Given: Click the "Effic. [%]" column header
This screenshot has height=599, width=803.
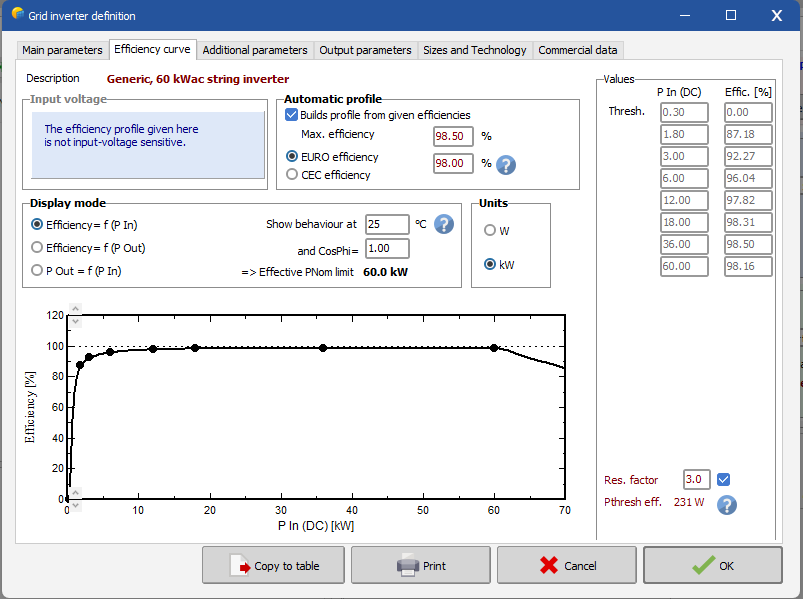Looking at the screenshot, I should (x=748, y=92).
